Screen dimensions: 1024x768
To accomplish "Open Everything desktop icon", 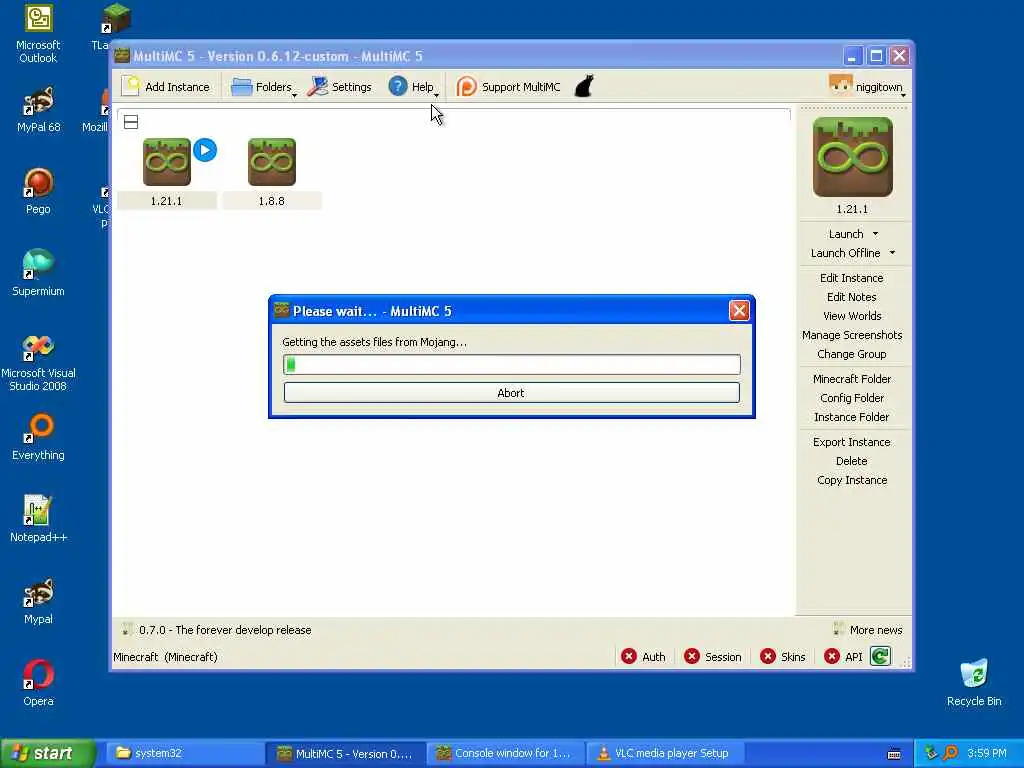I will click(38, 437).
